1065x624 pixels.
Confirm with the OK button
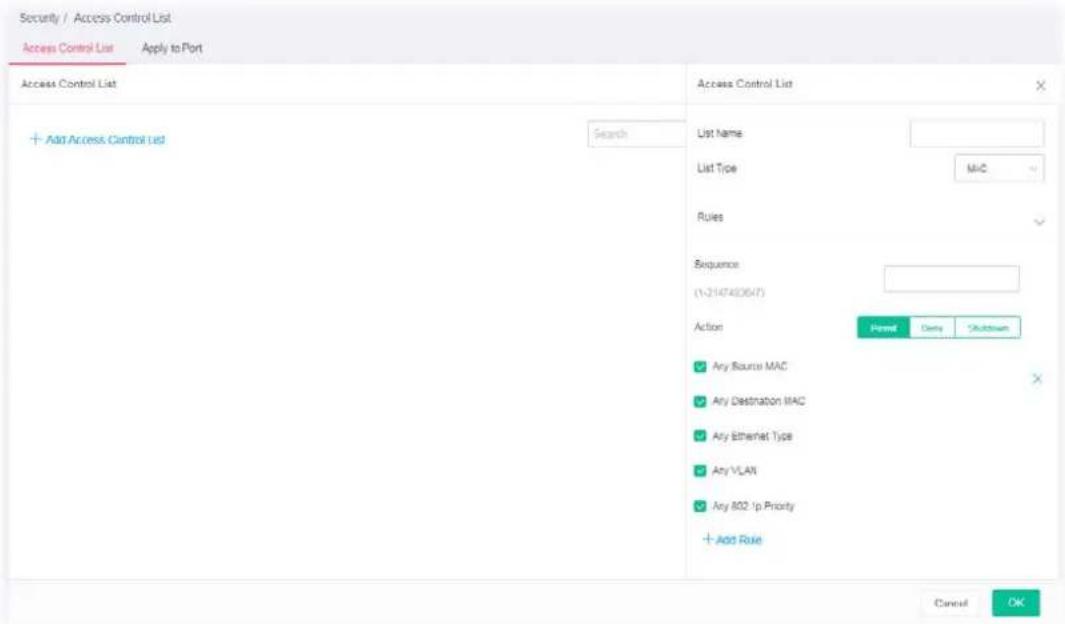tap(1015, 603)
